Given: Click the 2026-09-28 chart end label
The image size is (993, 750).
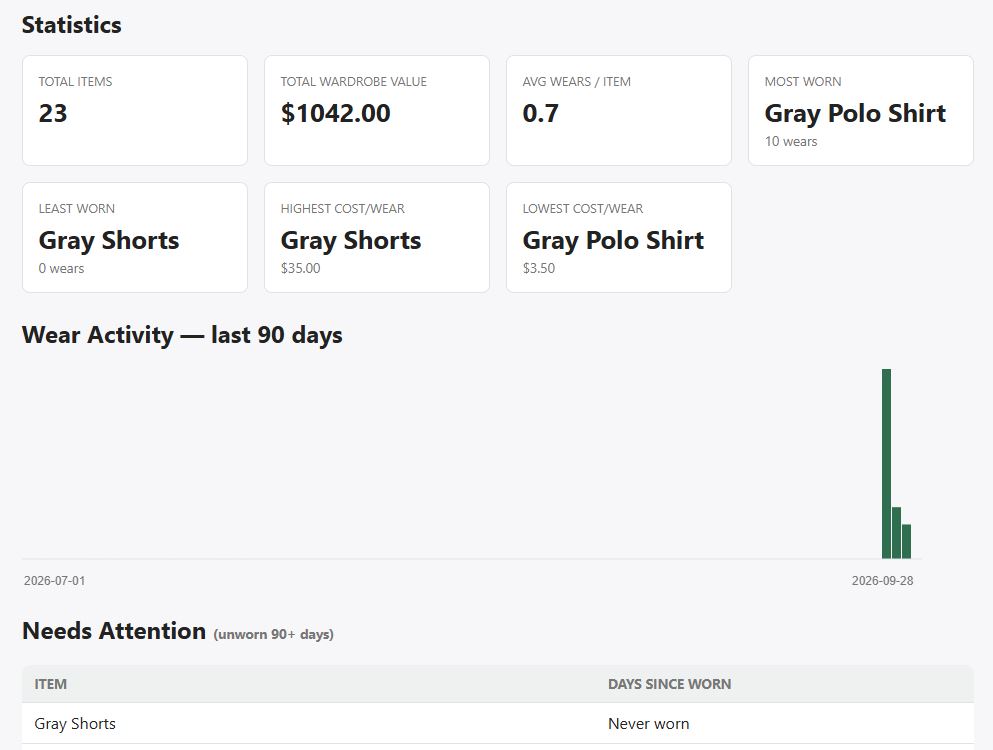Looking at the screenshot, I should pyautogui.click(x=882, y=581).
